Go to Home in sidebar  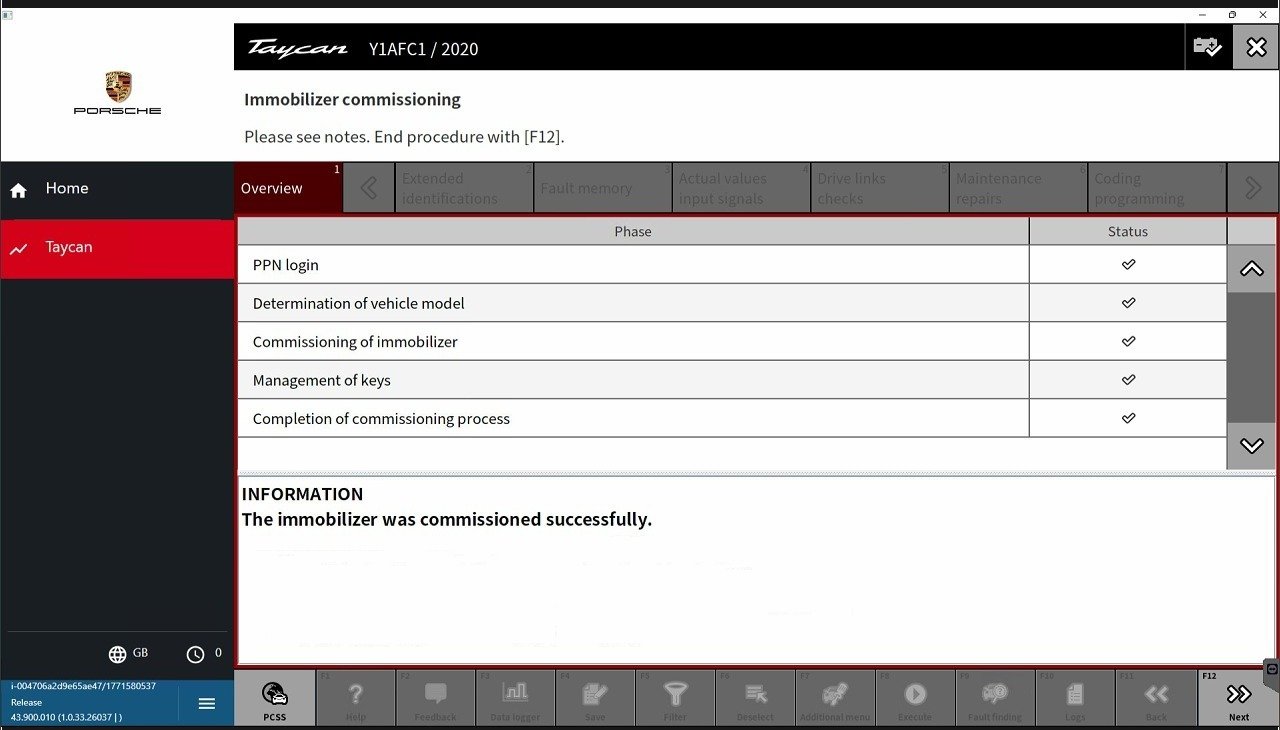(67, 189)
